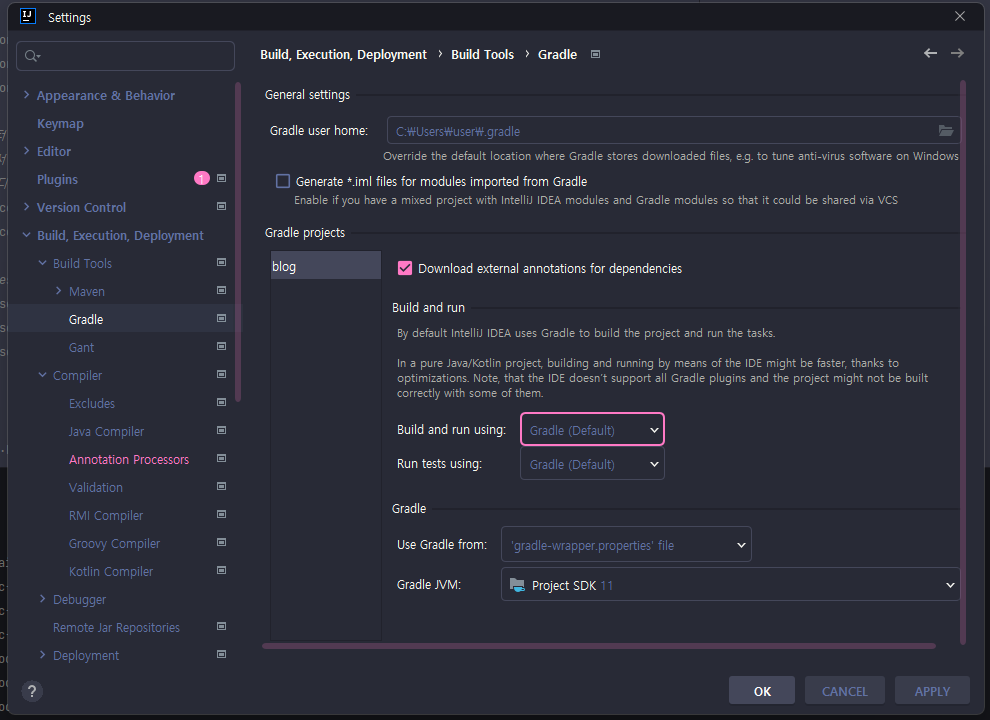The height and width of the screenshot is (720, 990).
Task: Collapse the Build Tools node
Action: 42,263
